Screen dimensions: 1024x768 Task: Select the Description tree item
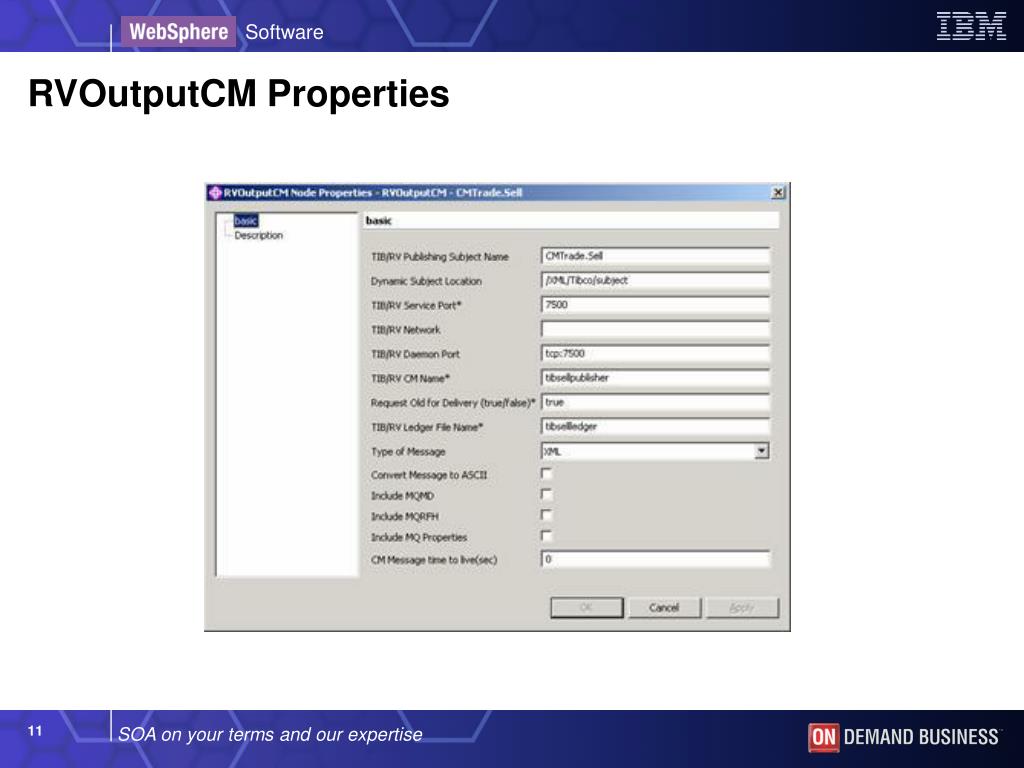click(259, 235)
